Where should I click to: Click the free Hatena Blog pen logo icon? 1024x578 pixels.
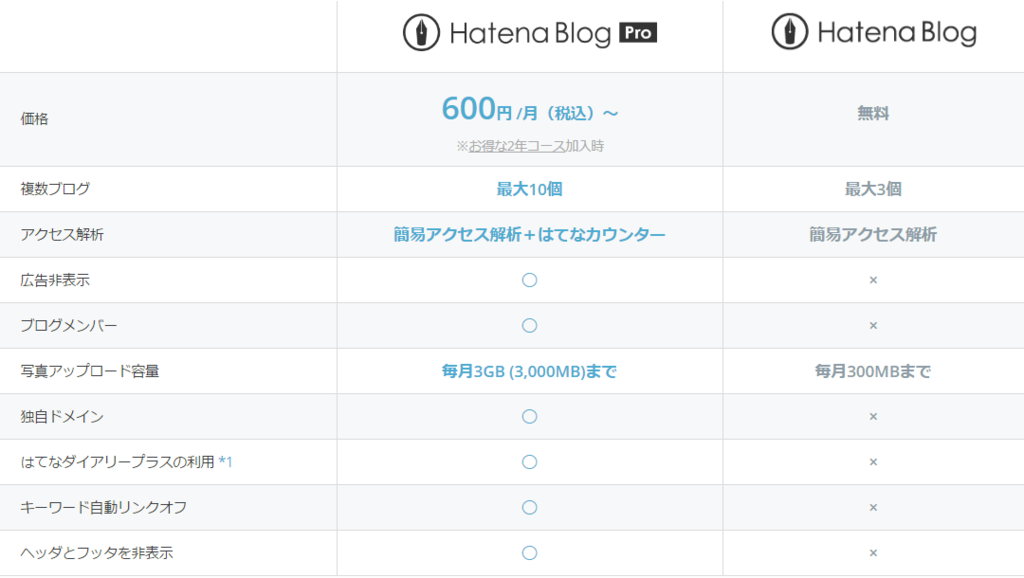790,31
